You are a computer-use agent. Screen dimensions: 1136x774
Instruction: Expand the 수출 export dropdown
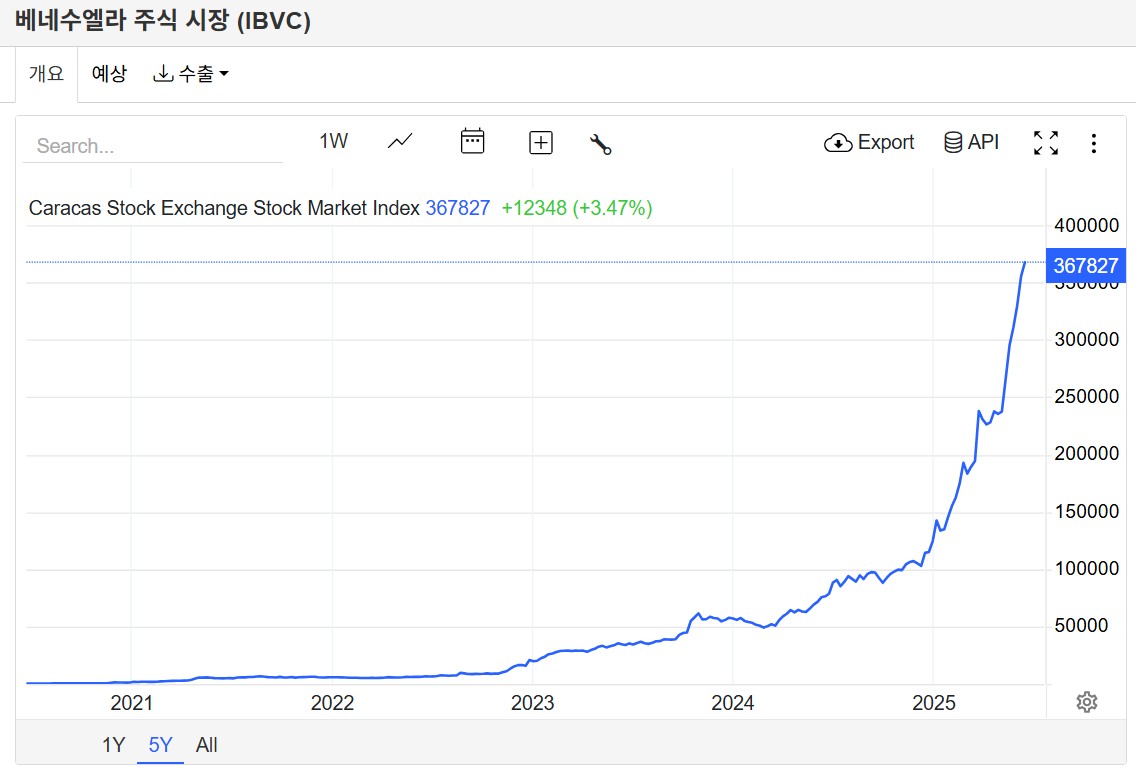190,74
